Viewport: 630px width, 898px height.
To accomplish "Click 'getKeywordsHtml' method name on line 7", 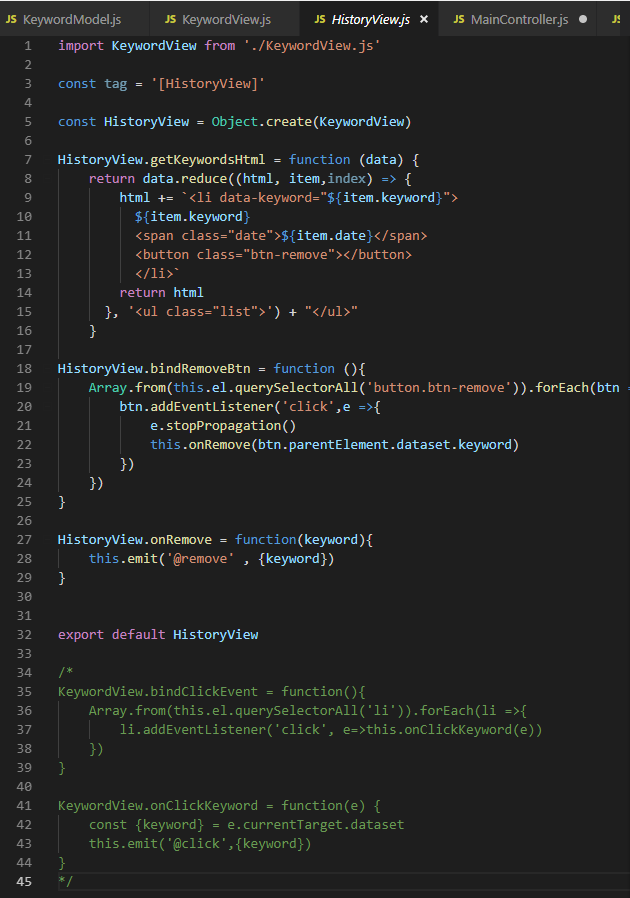I will point(208,160).
